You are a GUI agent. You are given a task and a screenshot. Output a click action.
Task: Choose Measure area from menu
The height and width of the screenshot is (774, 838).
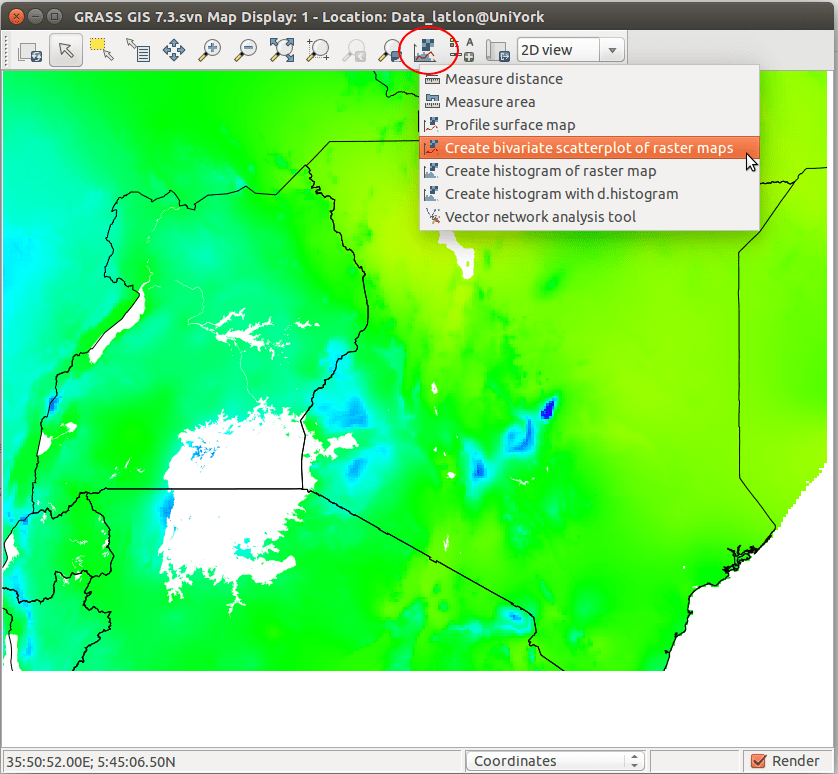click(589, 102)
